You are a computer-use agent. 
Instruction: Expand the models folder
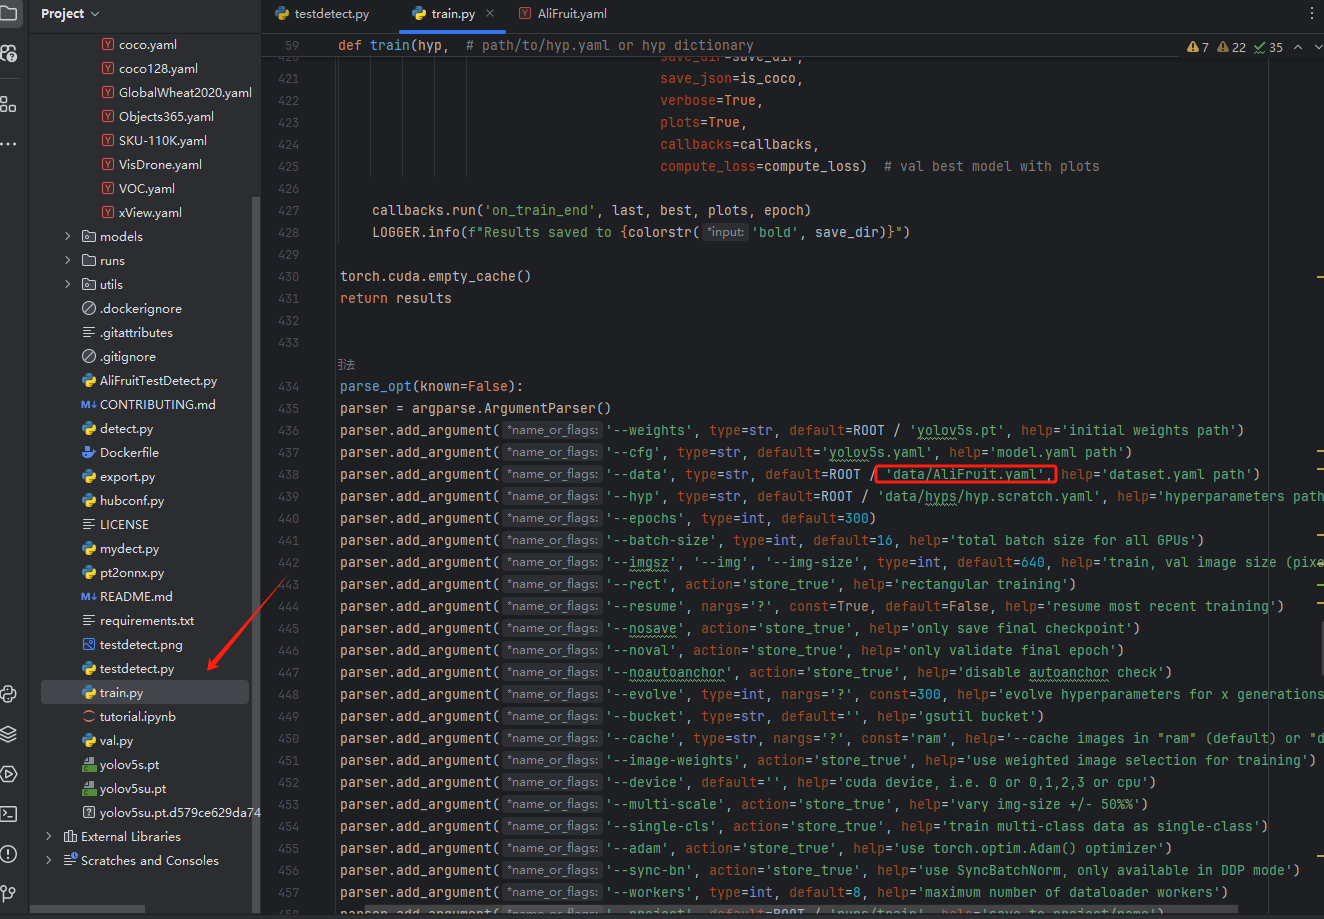68,237
